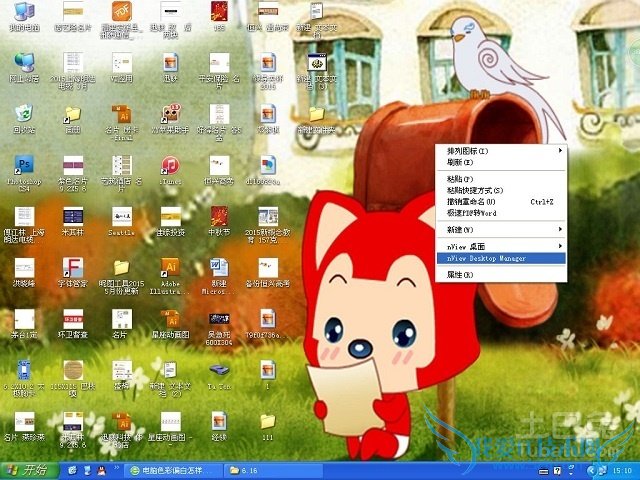Image resolution: width=640 pixels, height=480 pixels.
Task: Open the Seattle image file icon
Action: [x=121, y=218]
